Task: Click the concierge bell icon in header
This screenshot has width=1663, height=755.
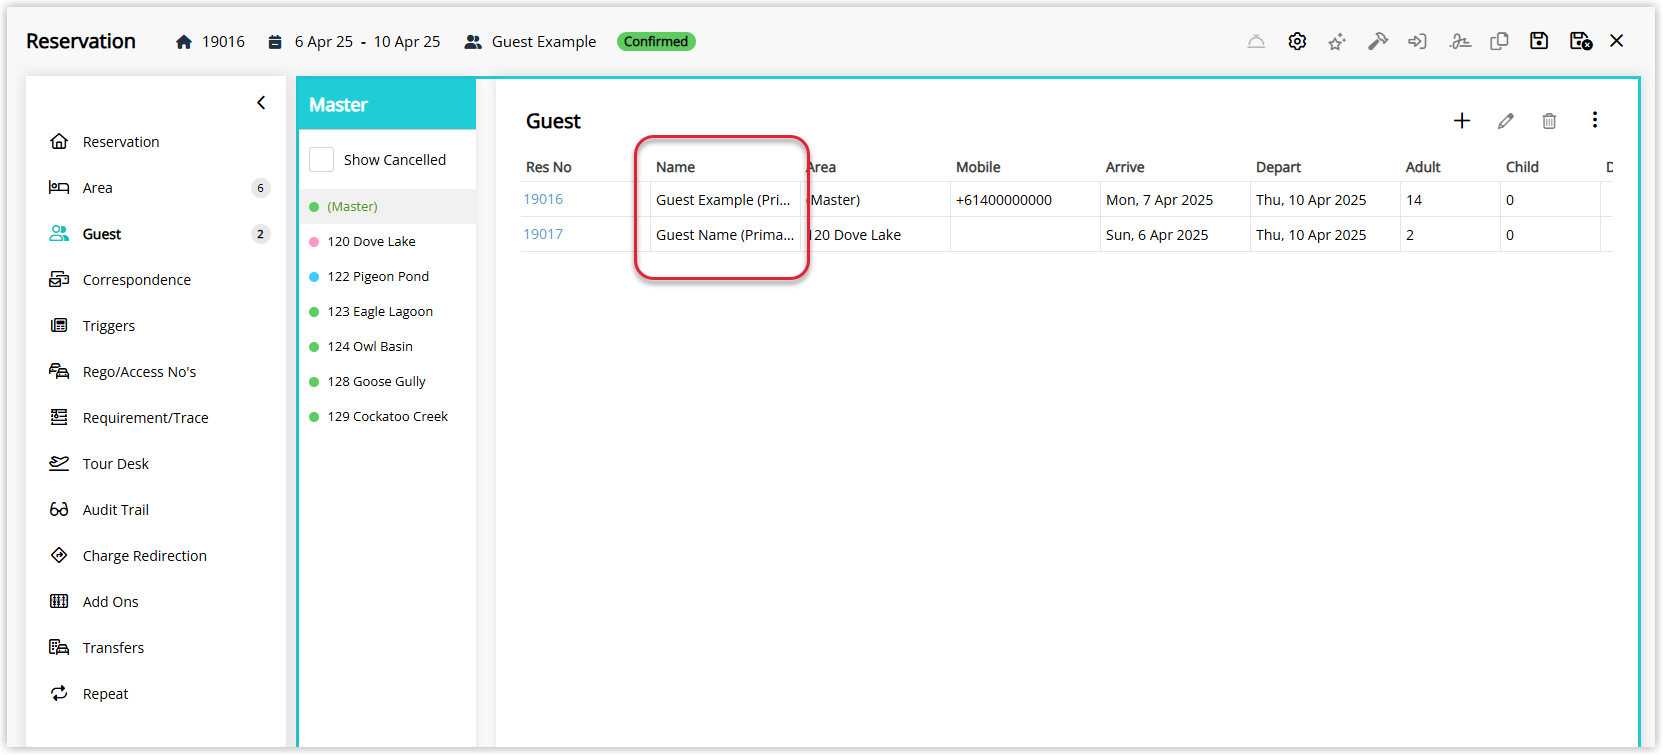Action: [x=1256, y=41]
